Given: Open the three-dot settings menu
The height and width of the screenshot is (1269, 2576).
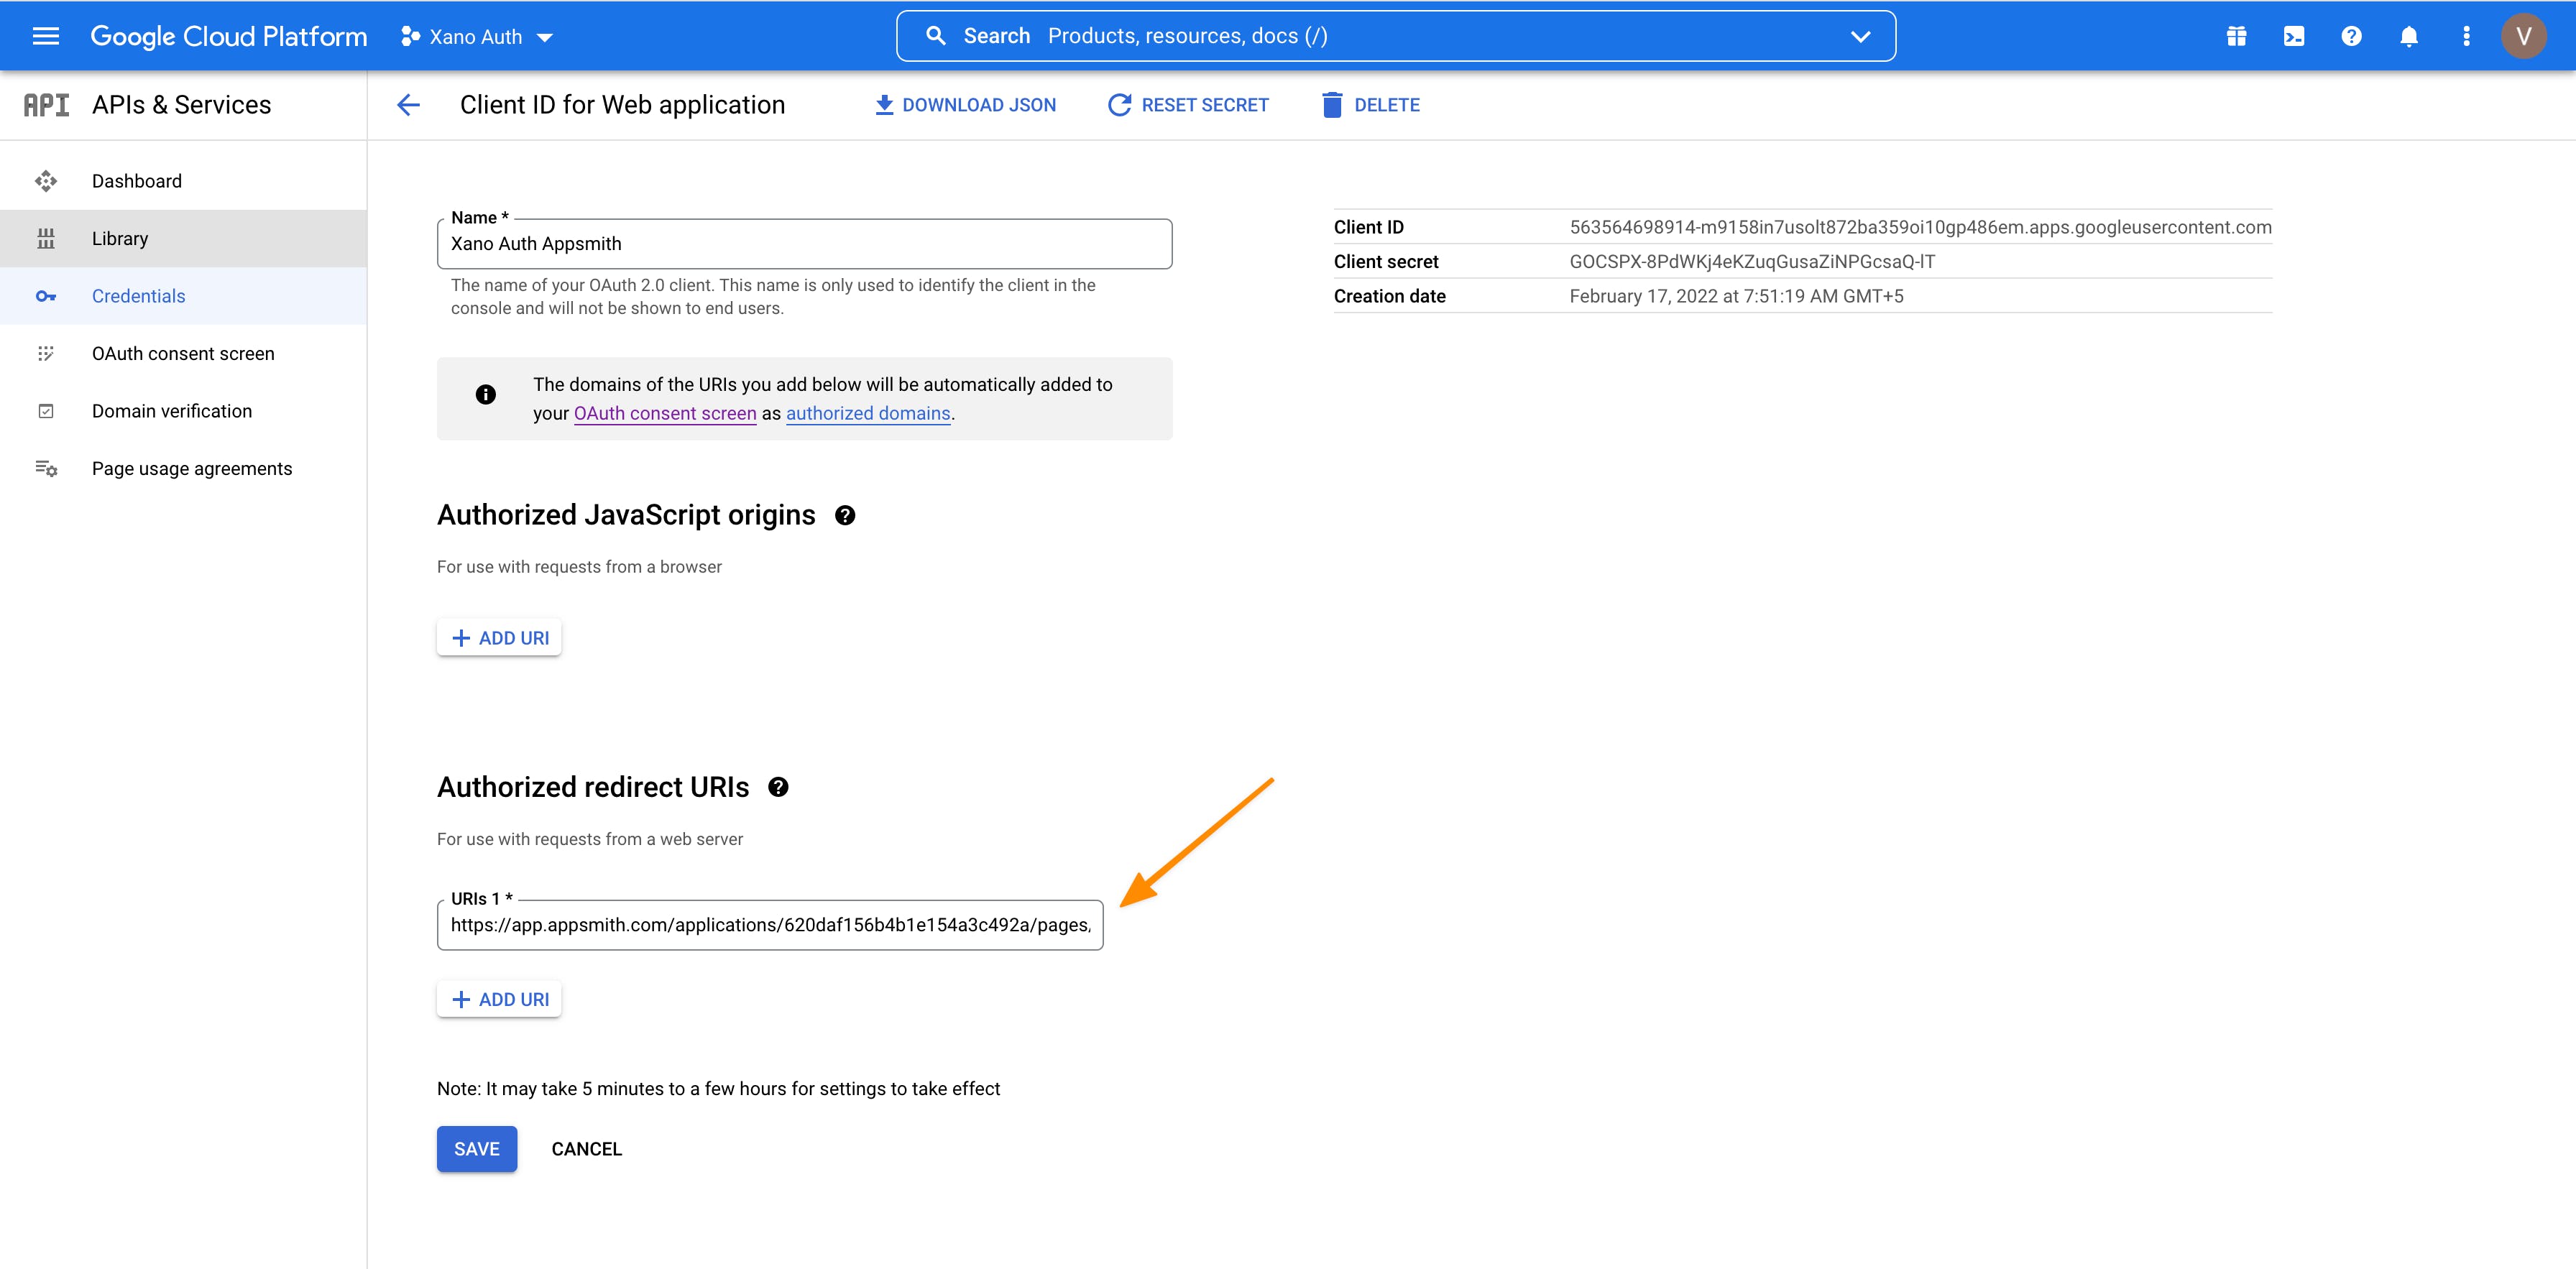Looking at the screenshot, I should click(2466, 37).
